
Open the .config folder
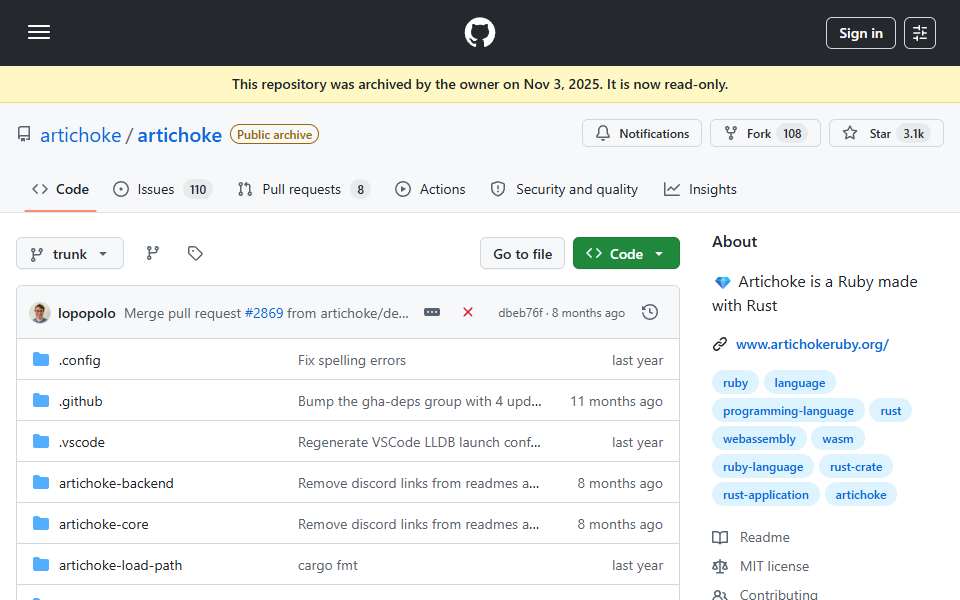click(x=80, y=360)
